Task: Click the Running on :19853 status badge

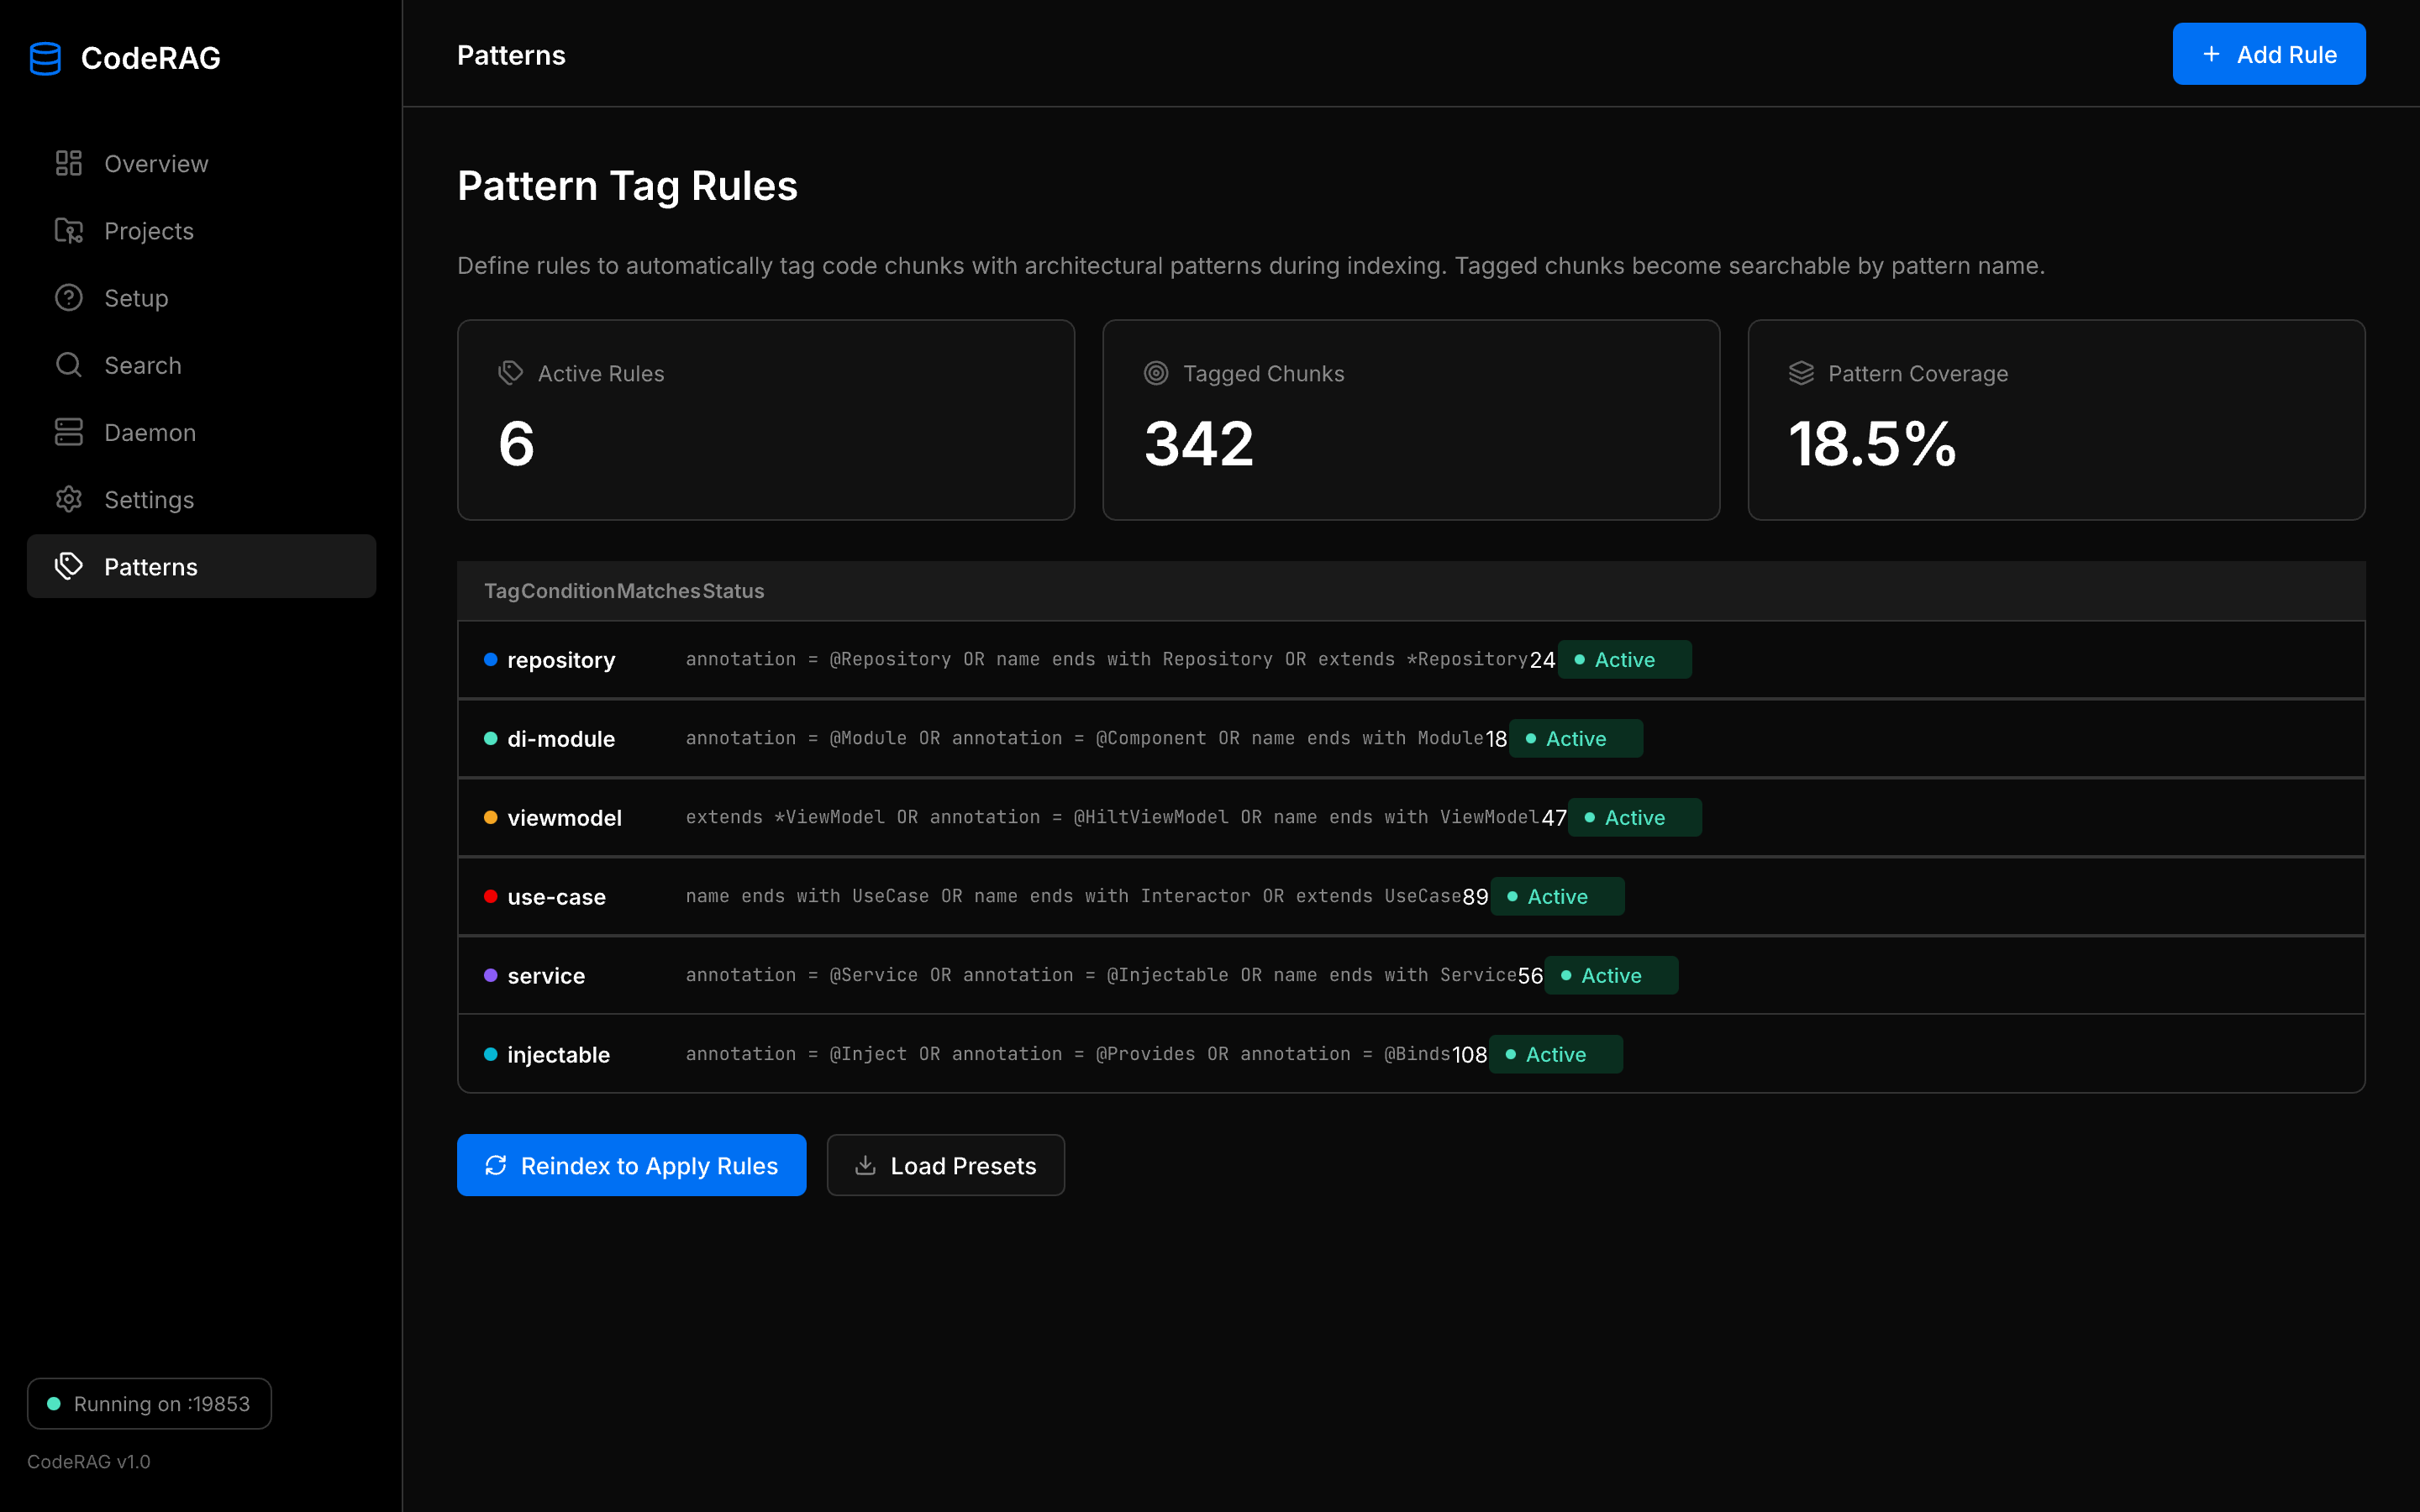Action: click(x=149, y=1404)
